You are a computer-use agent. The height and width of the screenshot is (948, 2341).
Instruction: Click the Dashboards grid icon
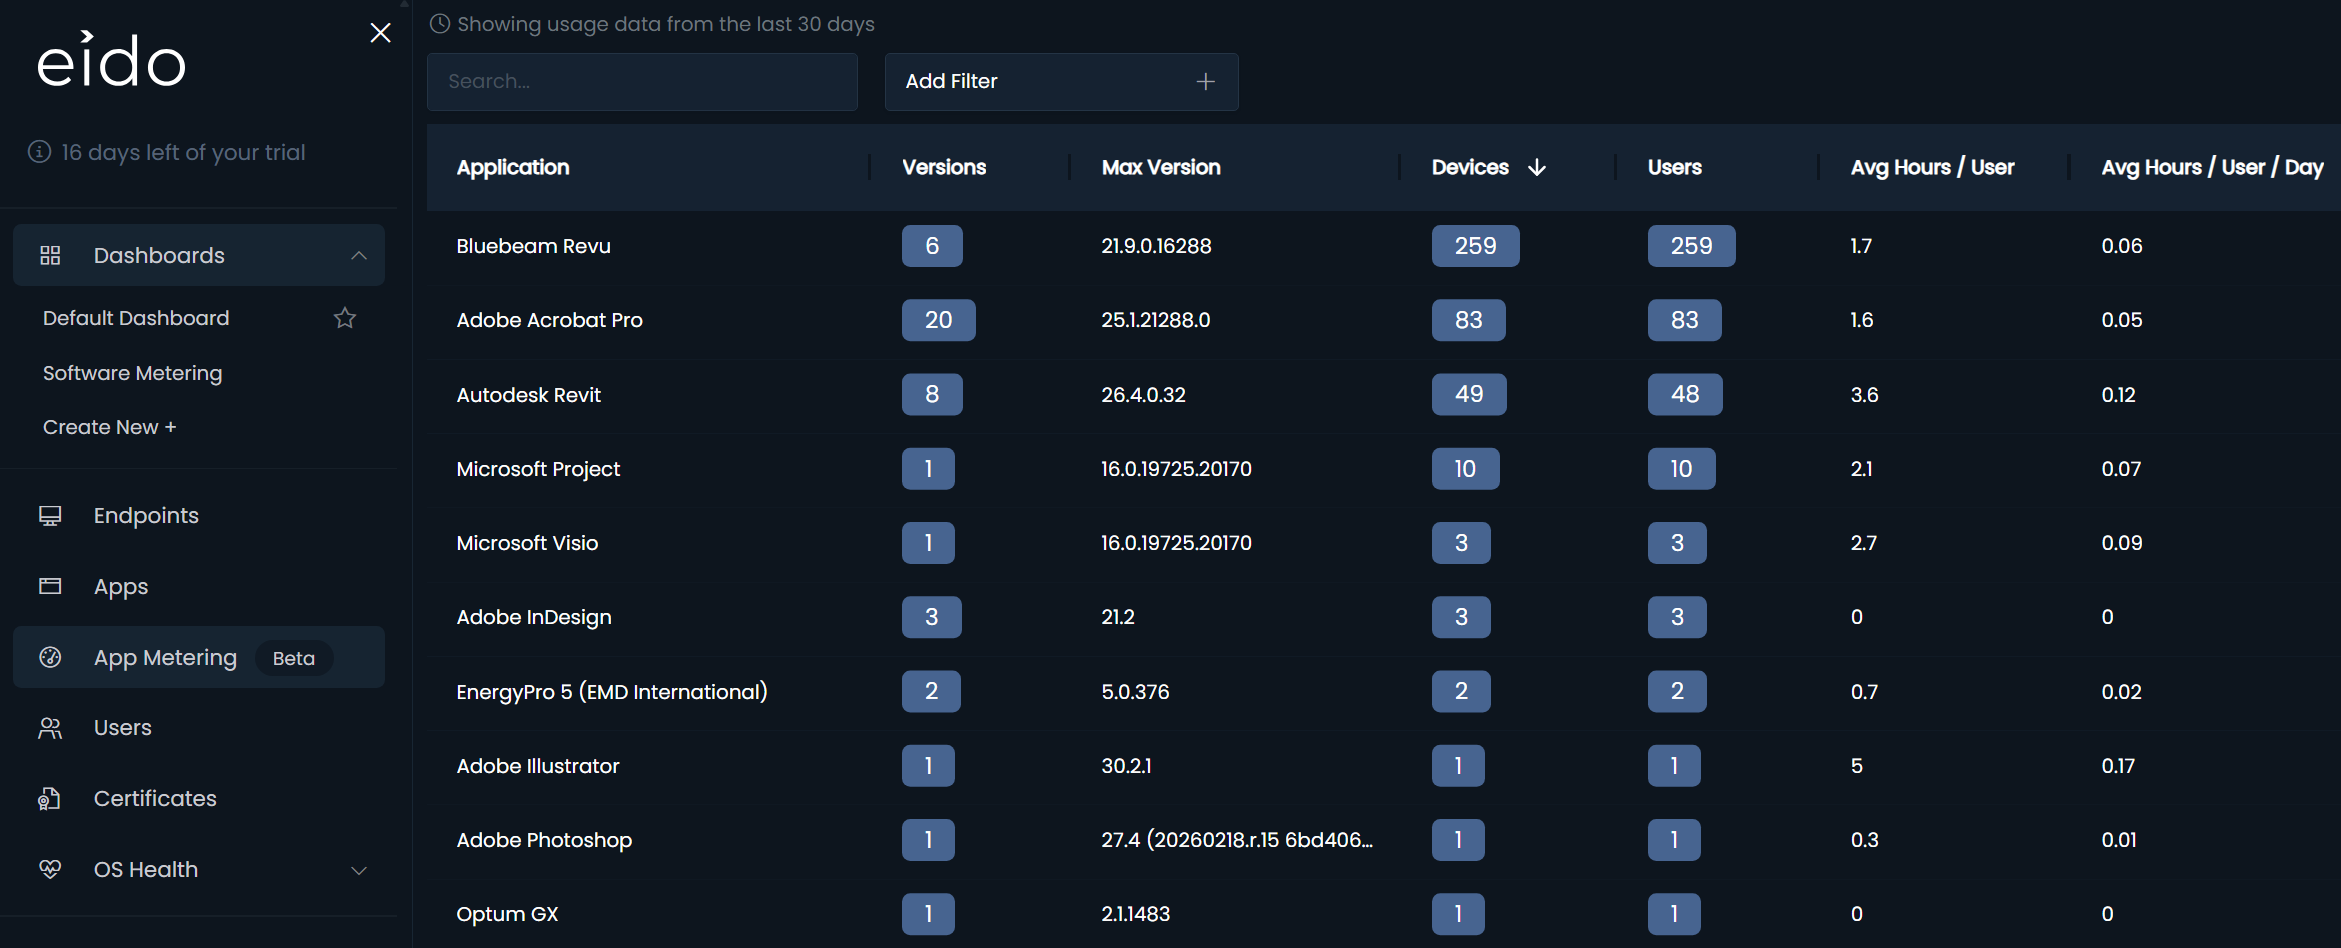tap(50, 255)
